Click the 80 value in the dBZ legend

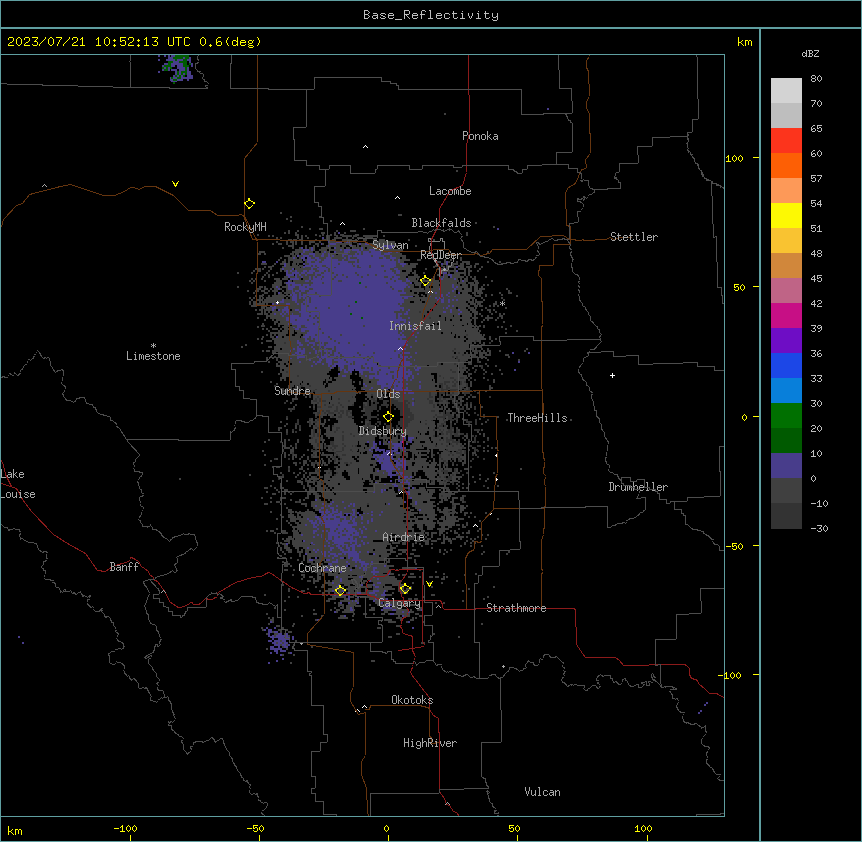point(816,79)
